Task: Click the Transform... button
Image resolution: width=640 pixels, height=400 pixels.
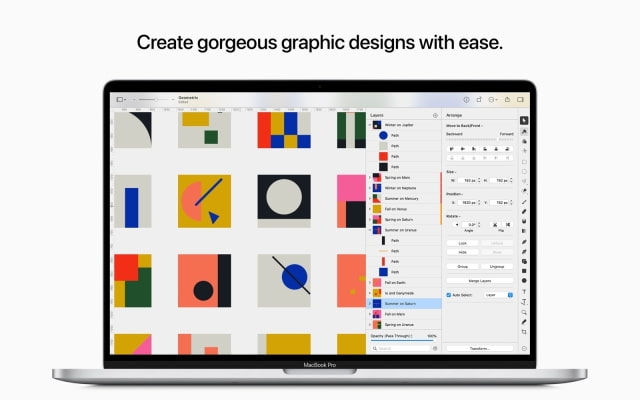Action: (x=479, y=348)
